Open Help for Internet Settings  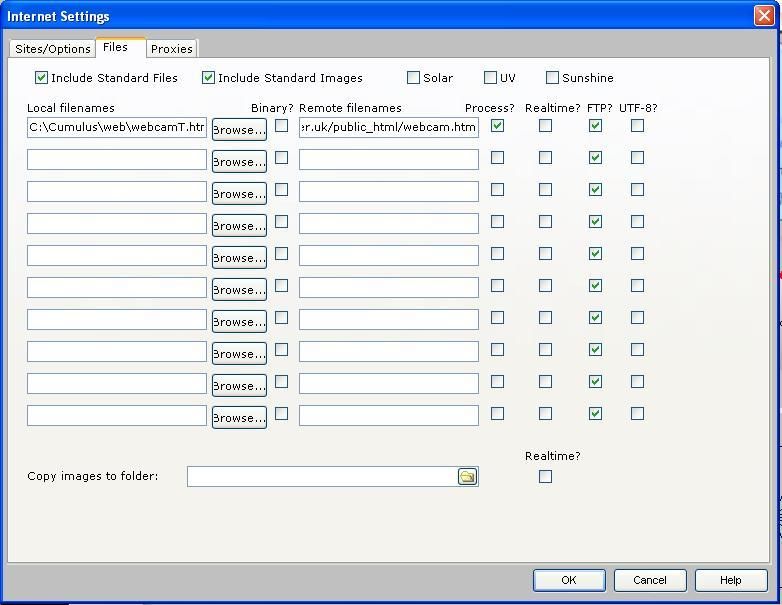(731, 580)
